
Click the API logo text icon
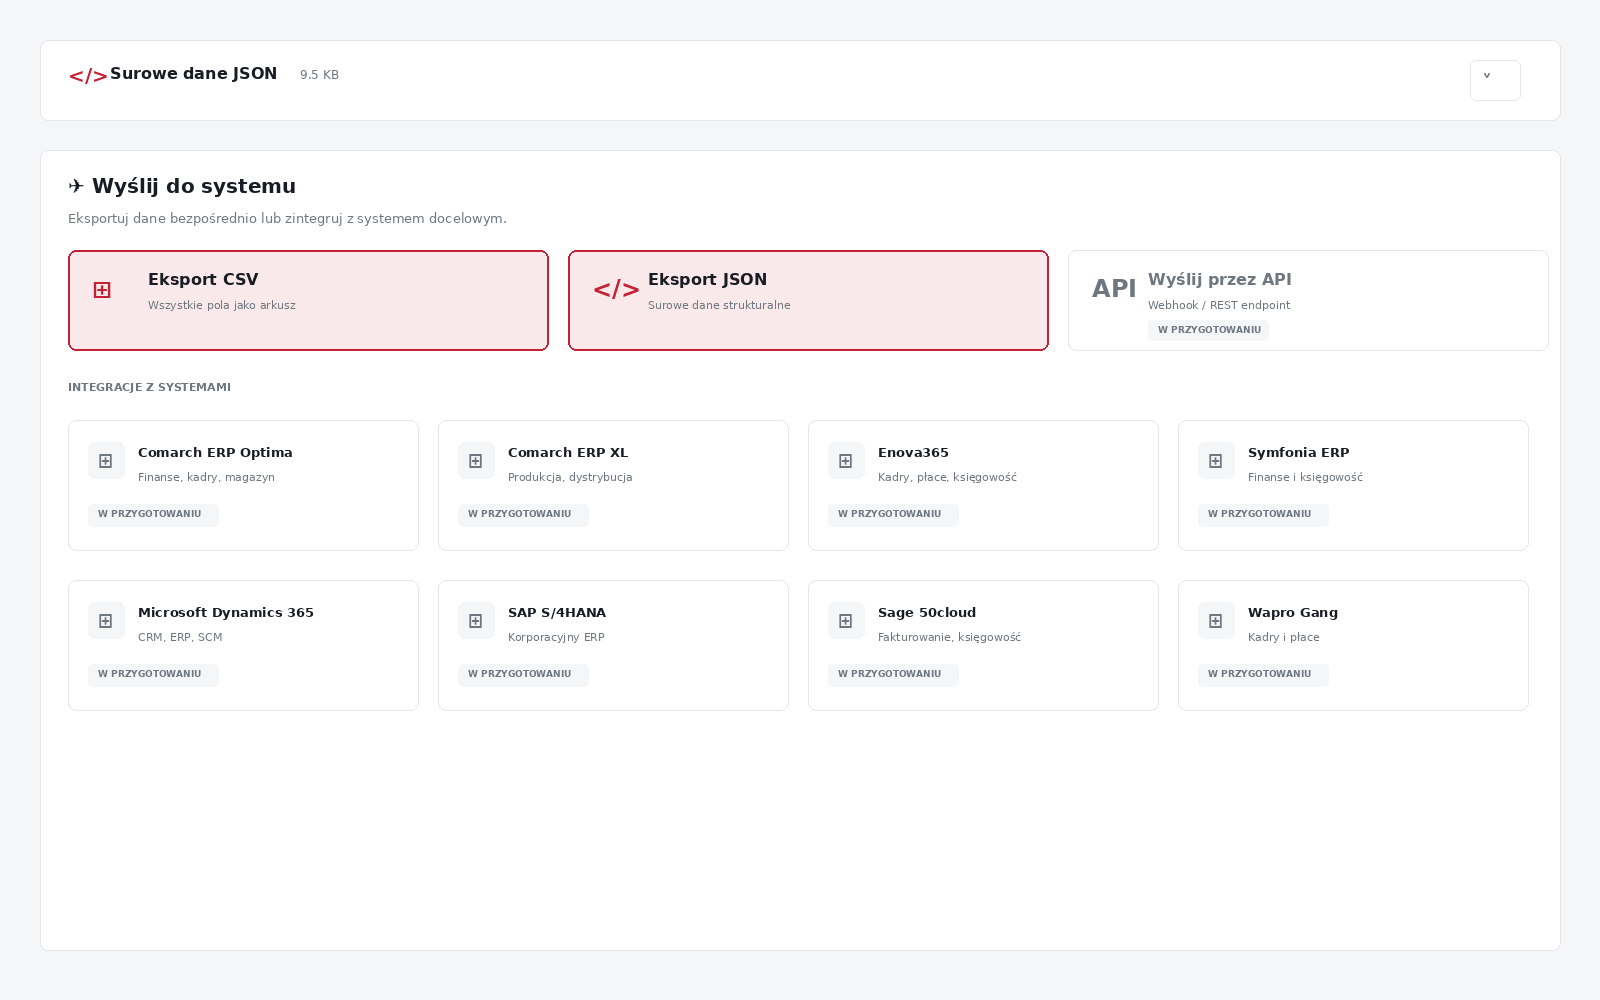[1114, 289]
